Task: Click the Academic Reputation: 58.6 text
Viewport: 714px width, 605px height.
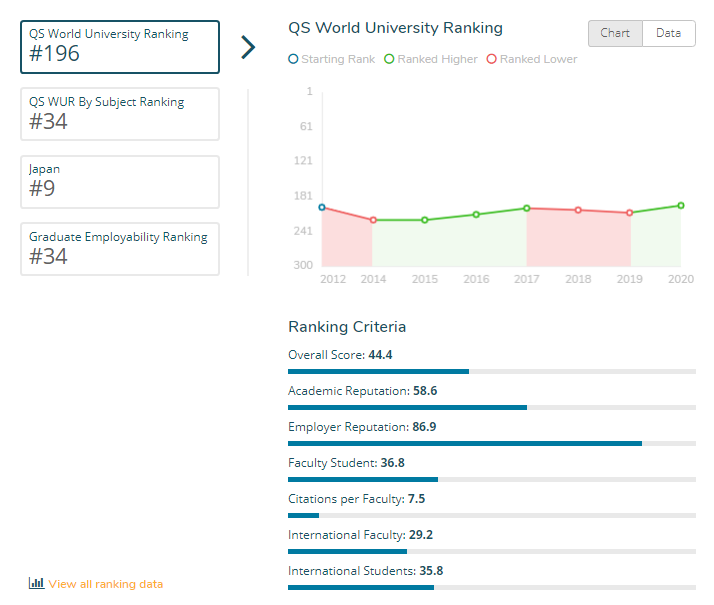Action: point(362,391)
